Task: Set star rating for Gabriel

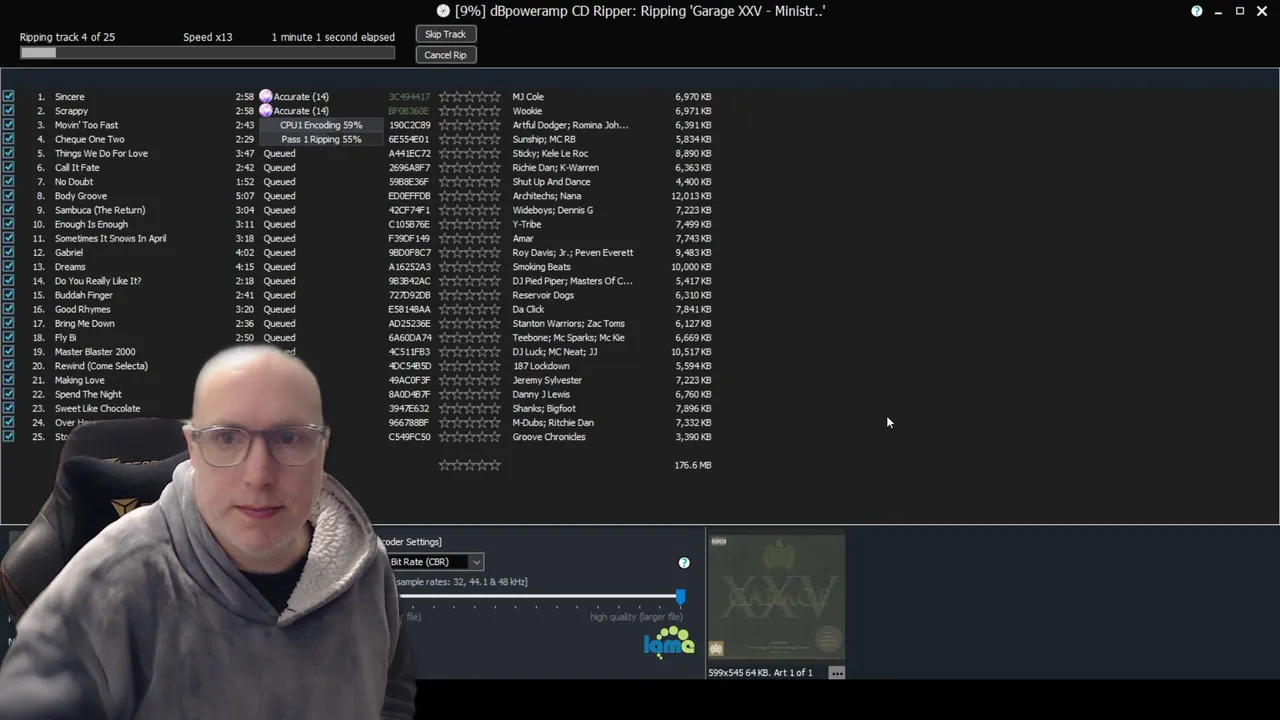Action: (470, 253)
